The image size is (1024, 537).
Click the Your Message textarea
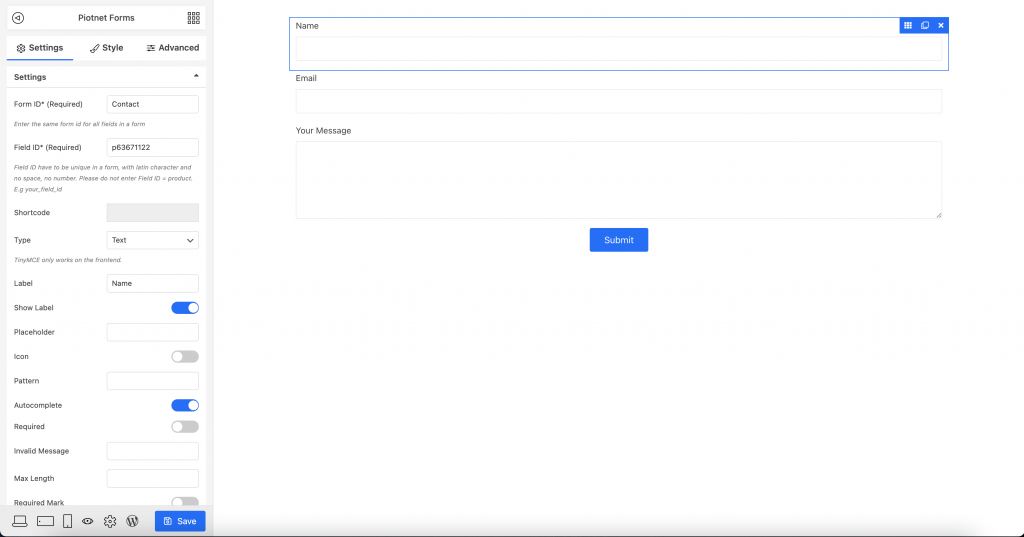pyautogui.click(x=618, y=180)
